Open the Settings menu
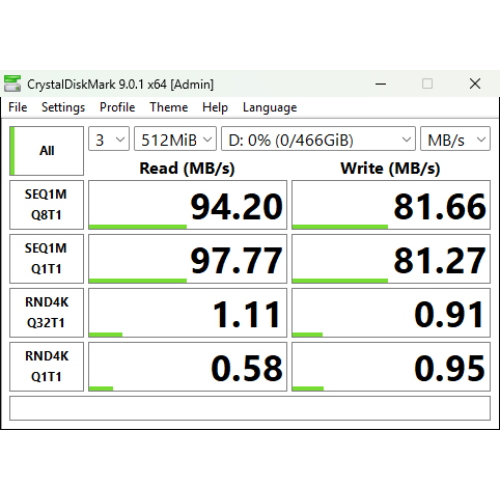 click(63, 107)
